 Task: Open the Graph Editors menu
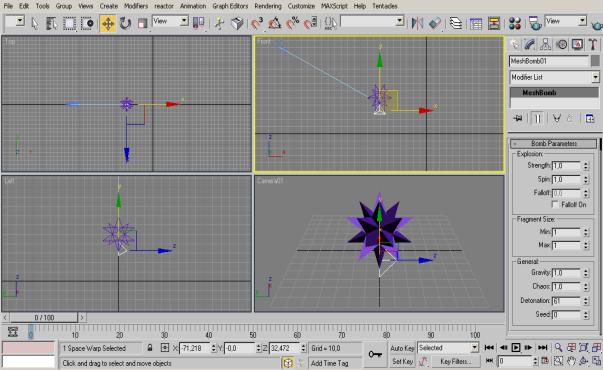[230, 6]
